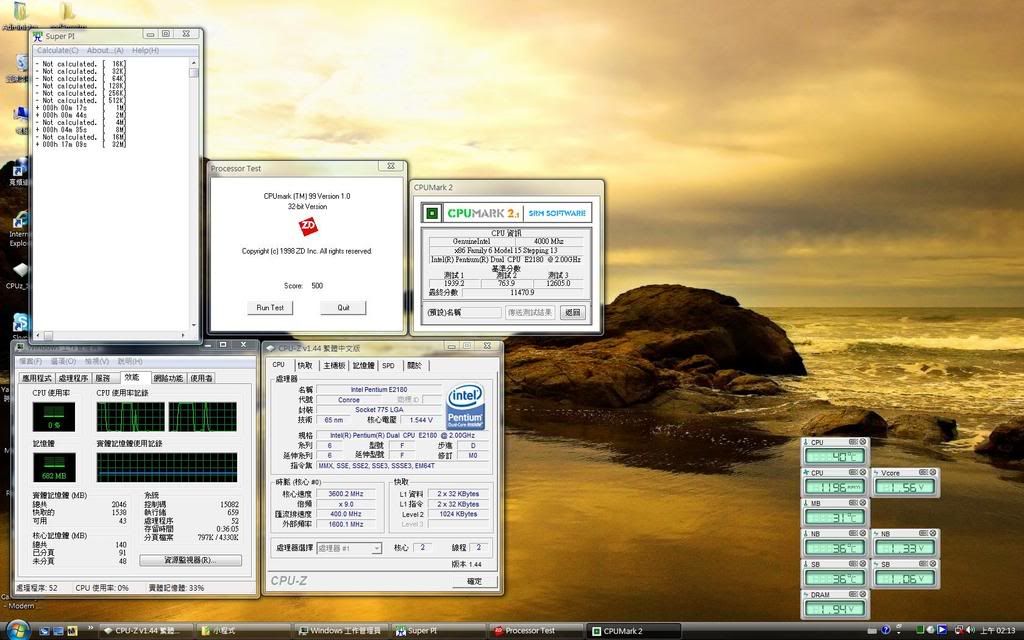The image size is (1024, 640).
Task: Switch to Processor Test taskbar button
Action: click(536, 631)
